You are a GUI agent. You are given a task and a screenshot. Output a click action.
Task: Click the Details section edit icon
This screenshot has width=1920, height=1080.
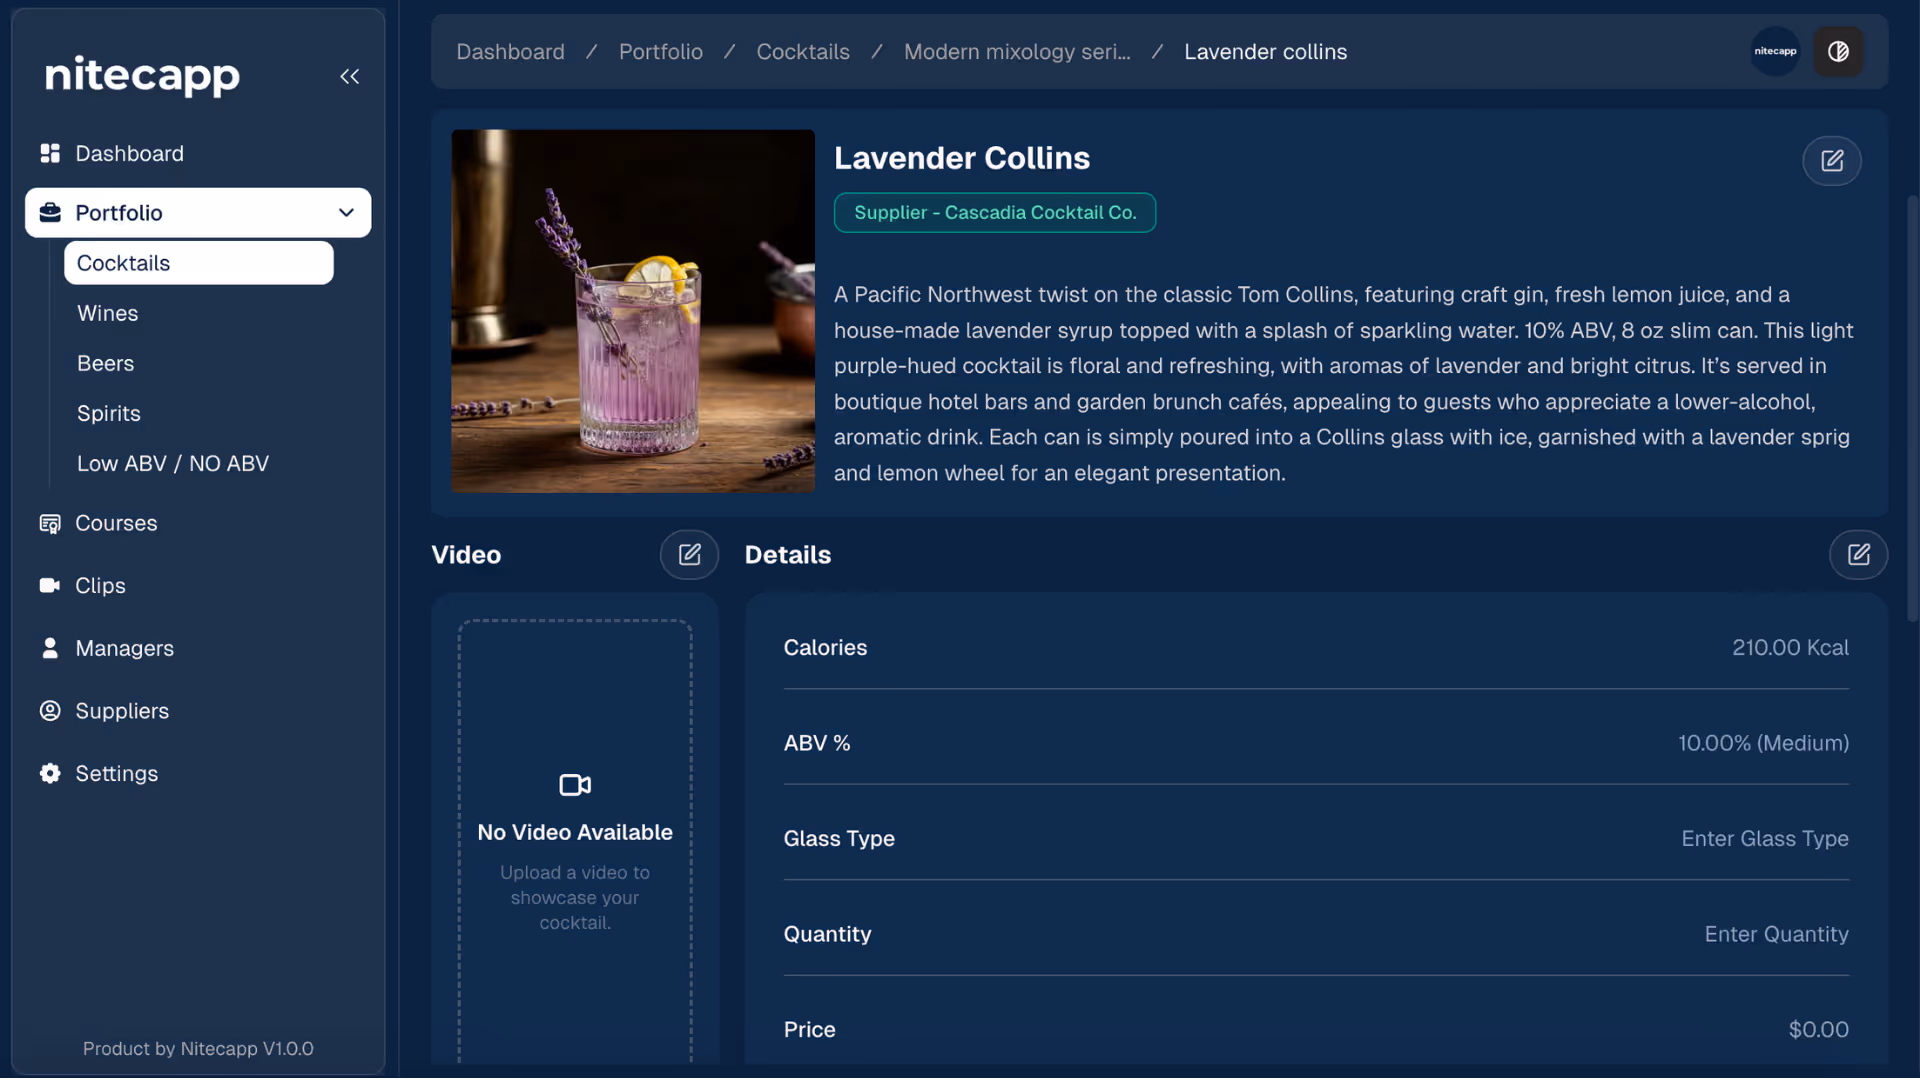click(x=1858, y=555)
